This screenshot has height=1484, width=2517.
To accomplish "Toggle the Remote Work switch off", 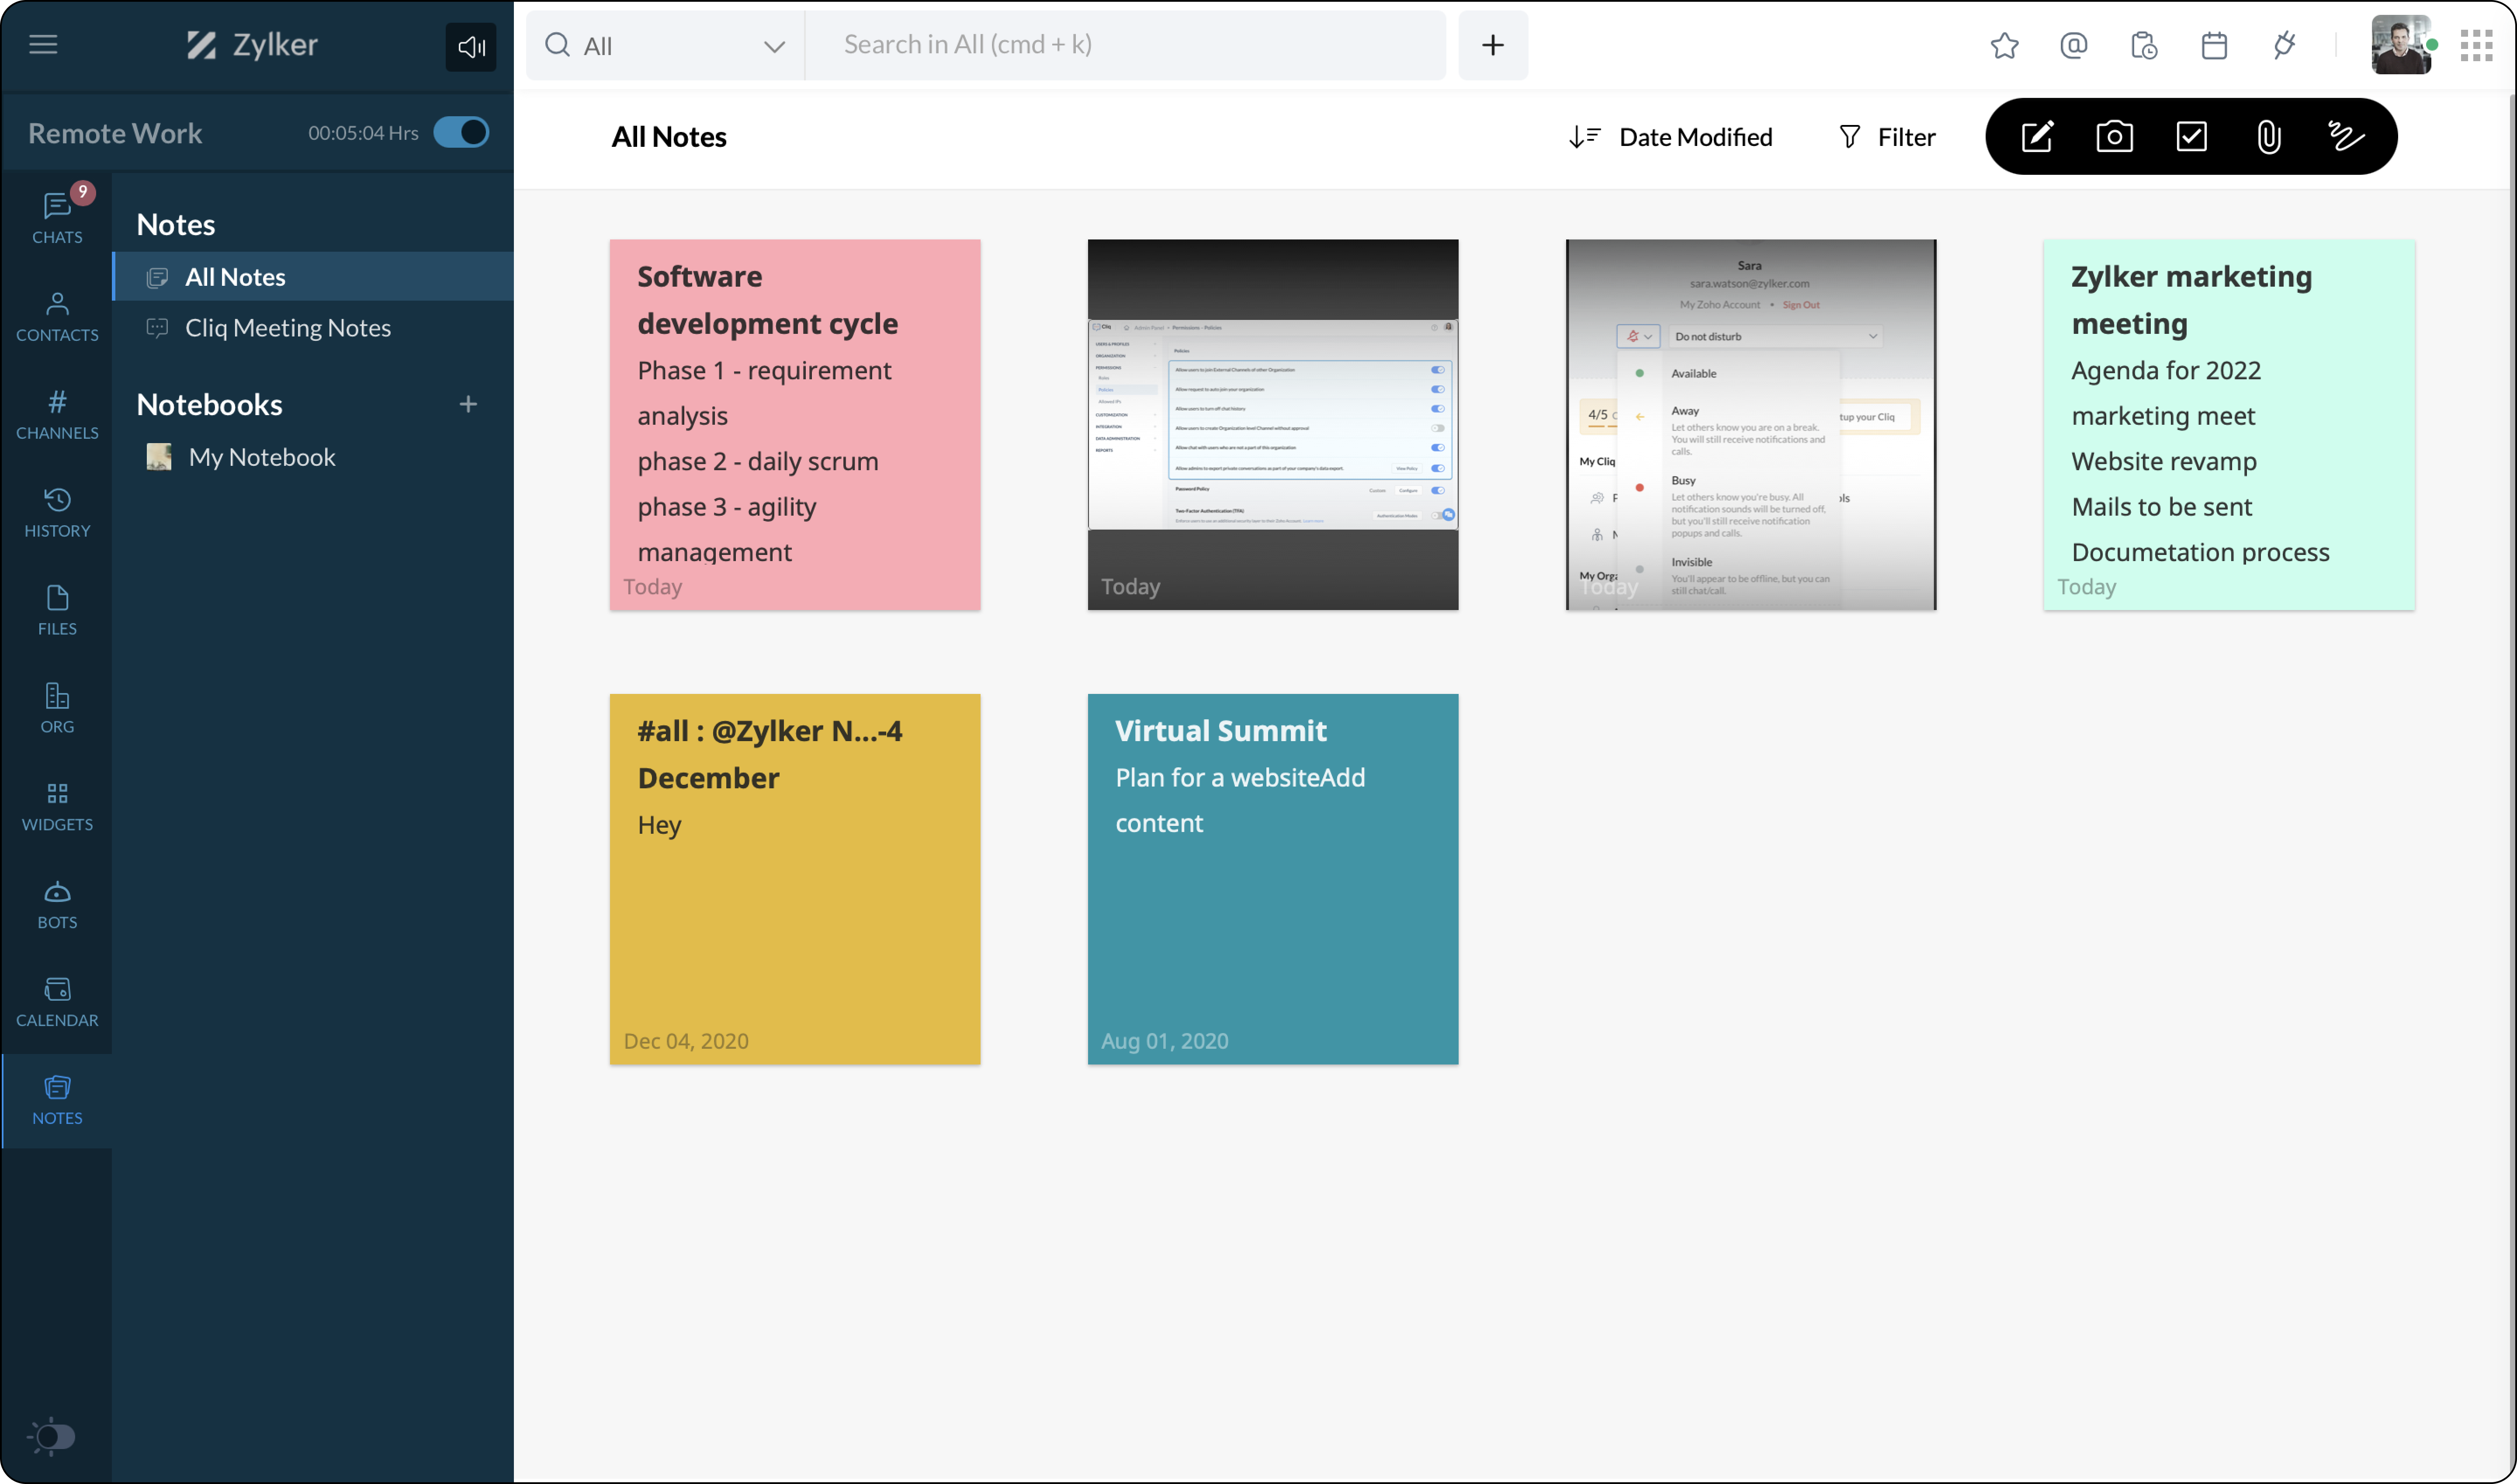I will tap(461, 132).
